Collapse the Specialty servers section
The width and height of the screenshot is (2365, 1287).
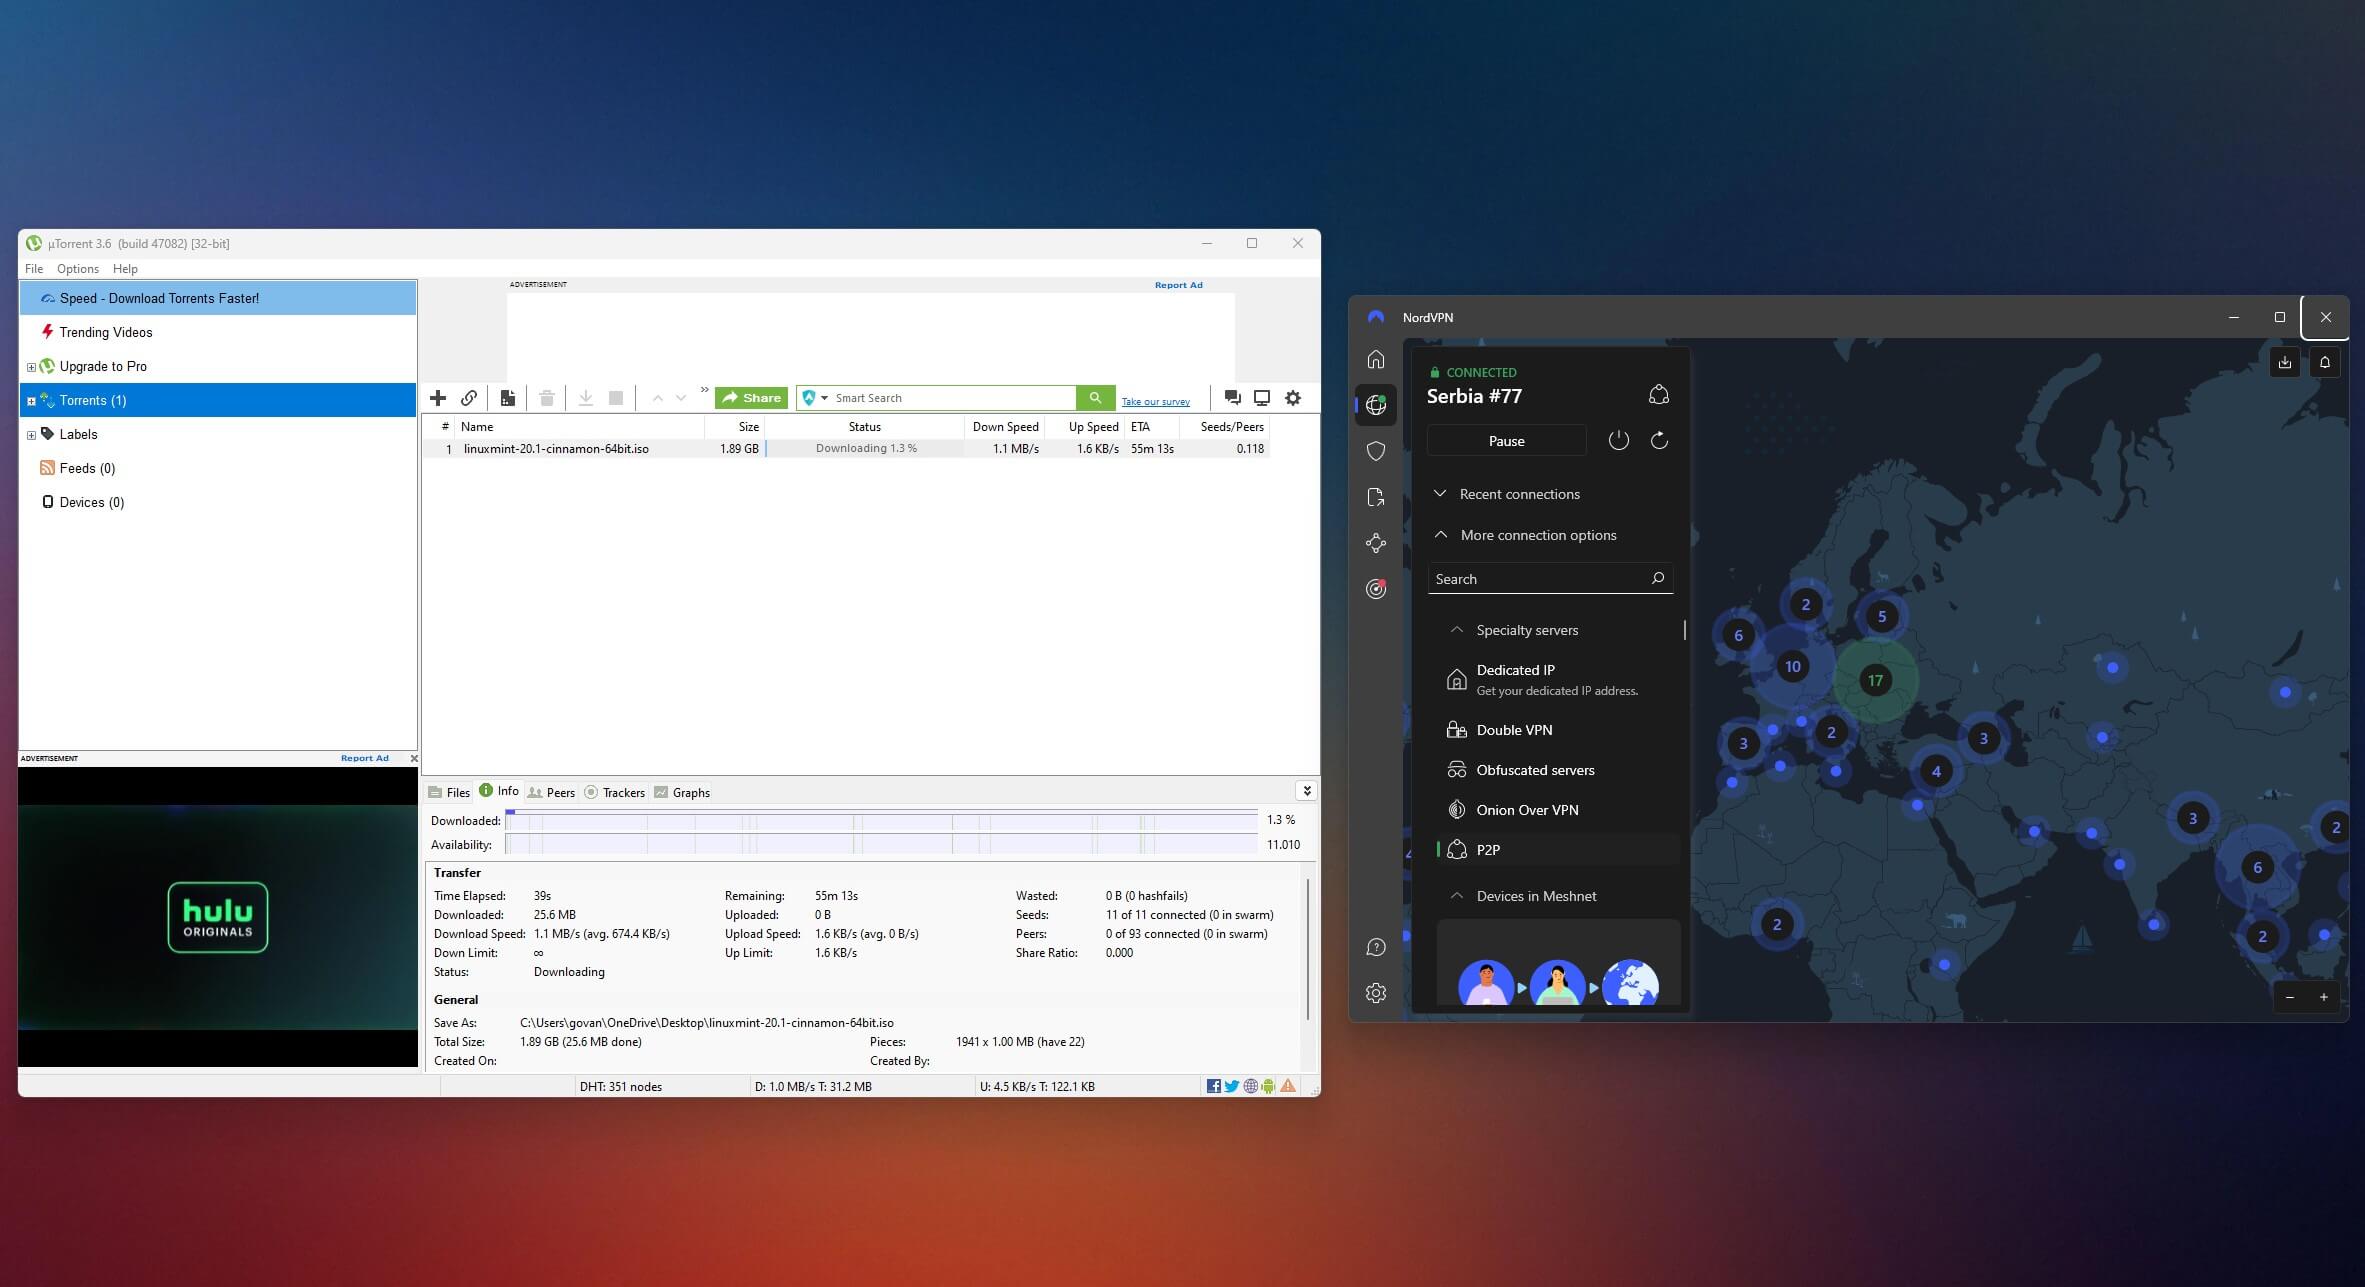pos(1514,630)
